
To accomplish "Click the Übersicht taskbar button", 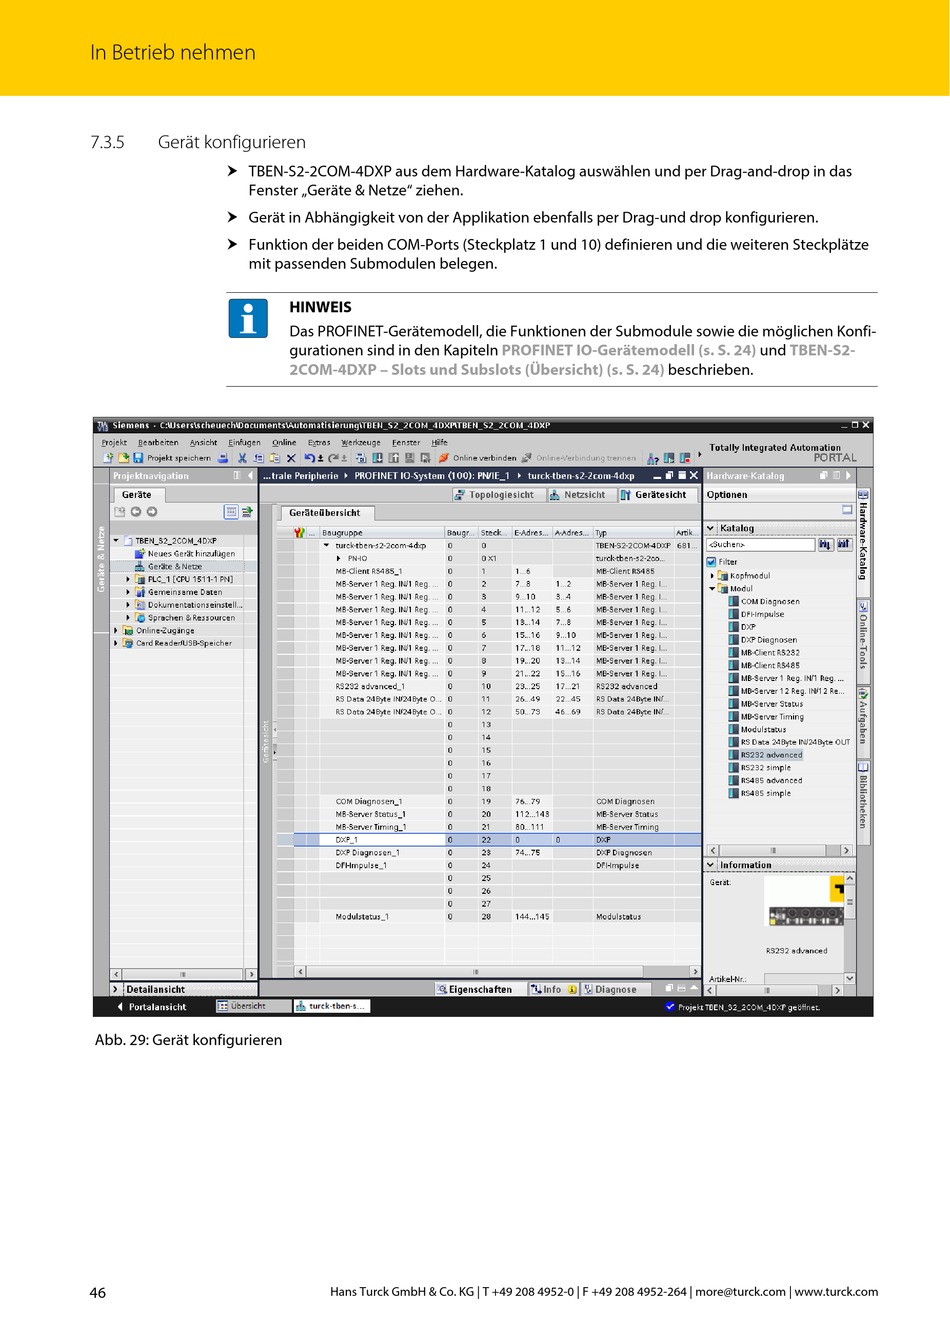I will (253, 1006).
